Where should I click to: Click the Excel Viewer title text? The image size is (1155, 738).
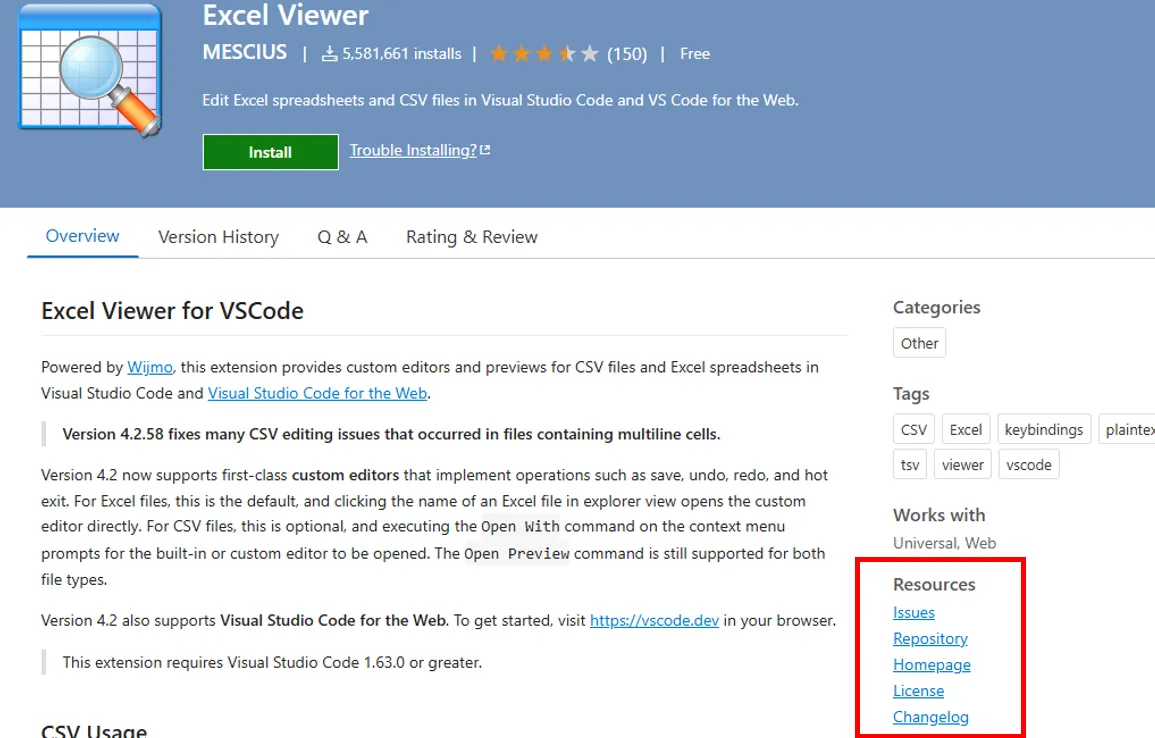pos(286,15)
